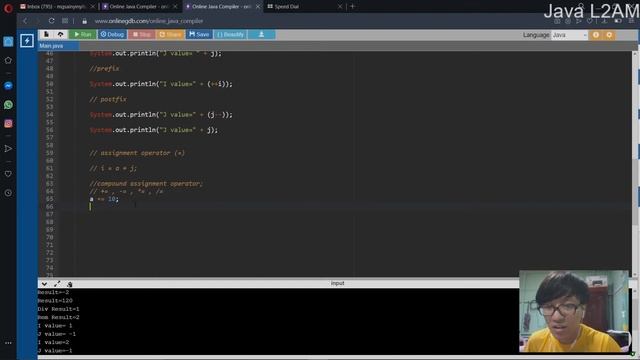Close the Speed Dial tab
The image size is (640, 360).
[x=340, y=7]
